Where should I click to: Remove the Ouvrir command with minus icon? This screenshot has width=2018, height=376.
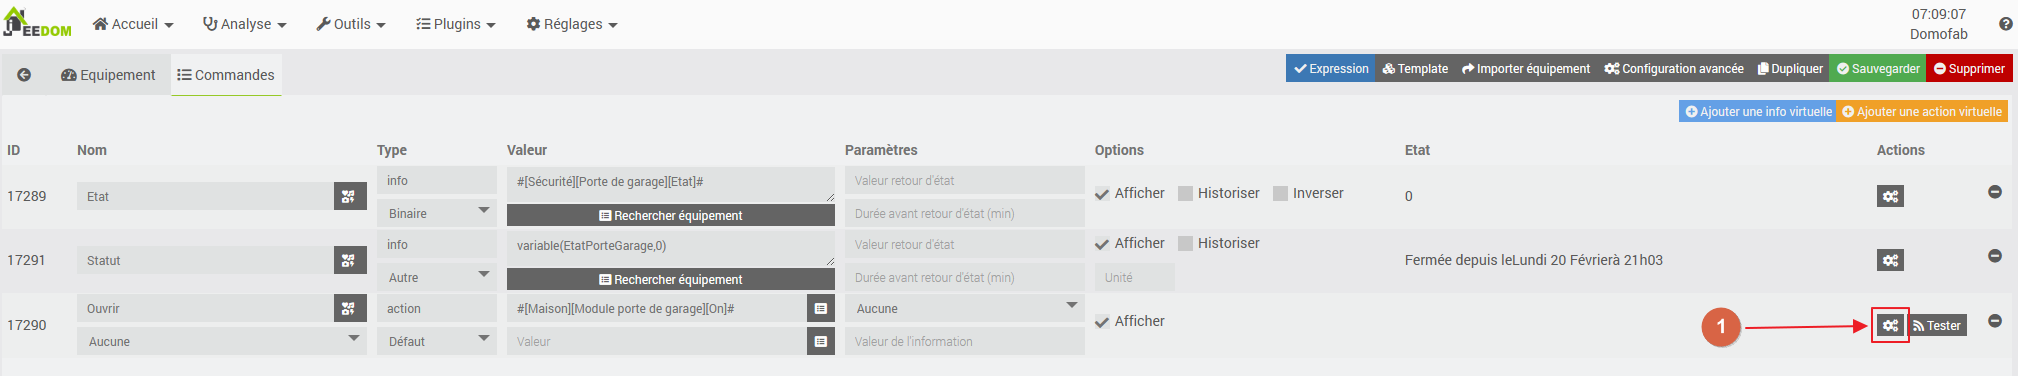[1994, 321]
